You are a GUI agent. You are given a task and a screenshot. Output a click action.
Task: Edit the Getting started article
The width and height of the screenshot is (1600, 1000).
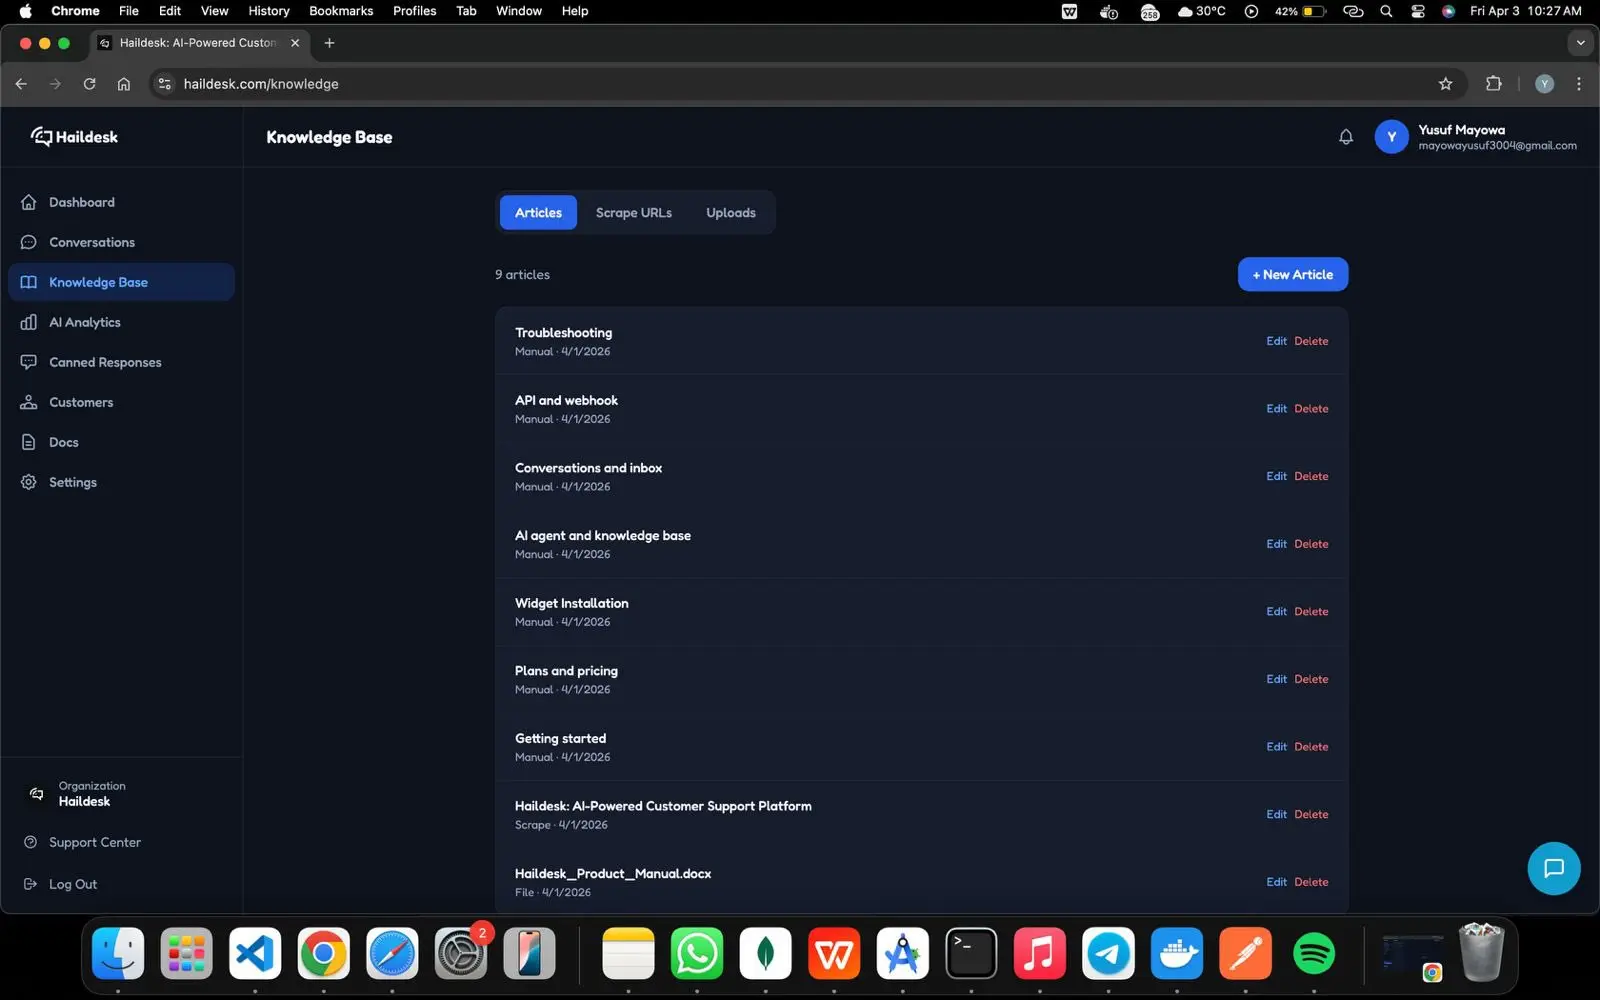1276,747
